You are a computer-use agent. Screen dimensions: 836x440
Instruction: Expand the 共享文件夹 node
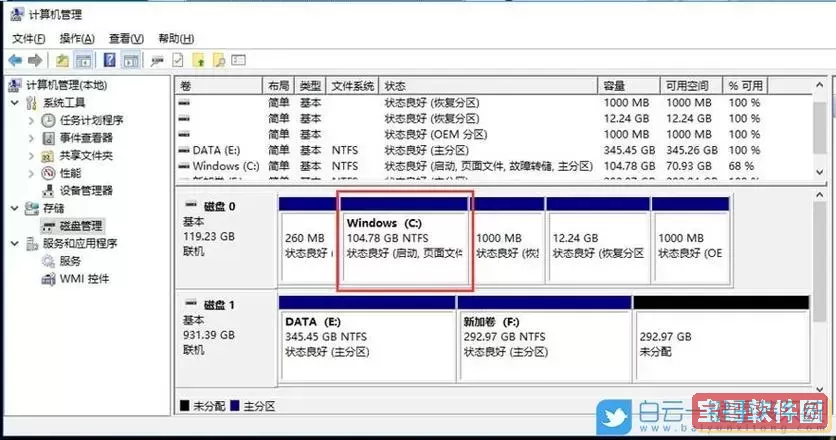[x=31, y=156]
